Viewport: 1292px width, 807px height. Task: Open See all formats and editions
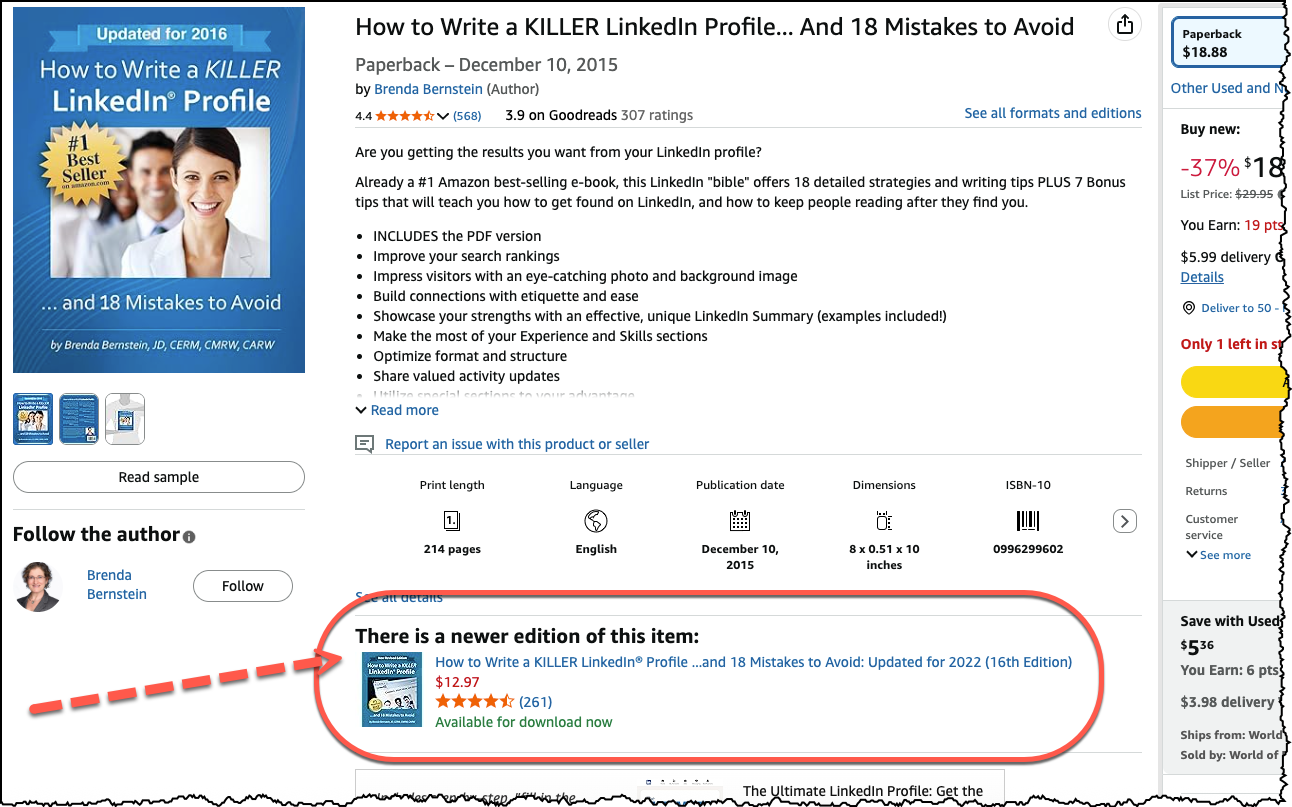pos(1052,113)
